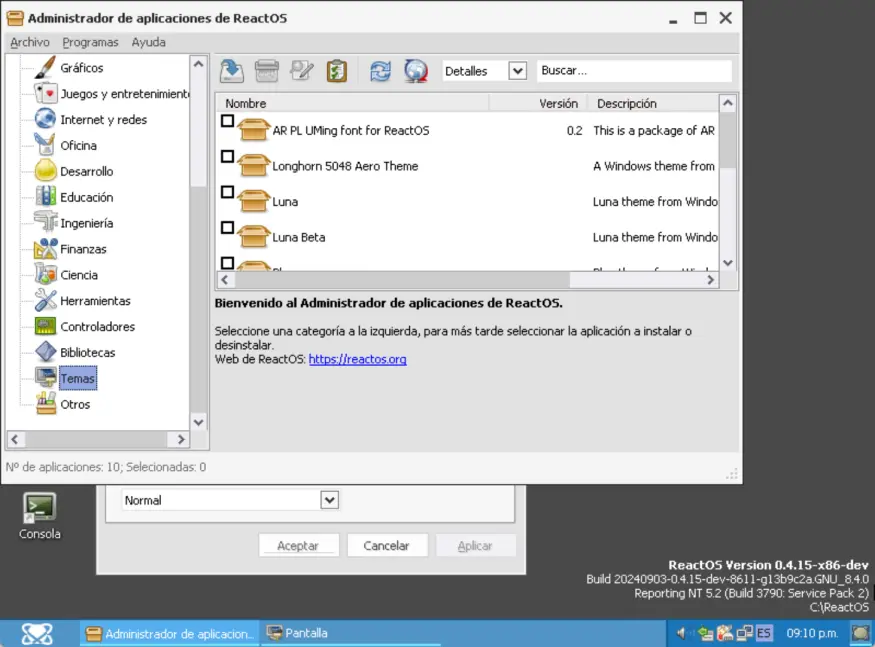The width and height of the screenshot is (875, 647).
Task: Click the Internet y redes category label
Action: click(x=104, y=119)
